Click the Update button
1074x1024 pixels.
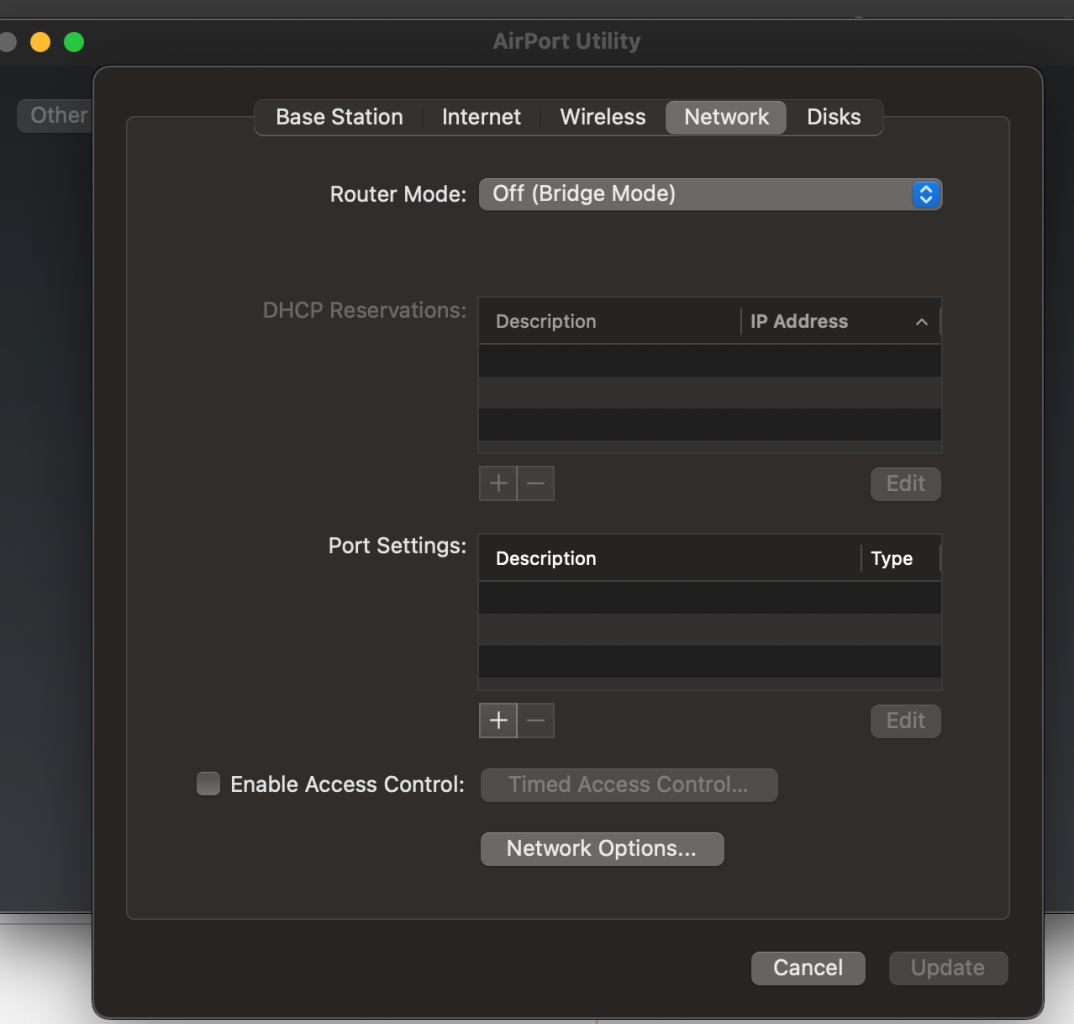(x=948, y=968)
